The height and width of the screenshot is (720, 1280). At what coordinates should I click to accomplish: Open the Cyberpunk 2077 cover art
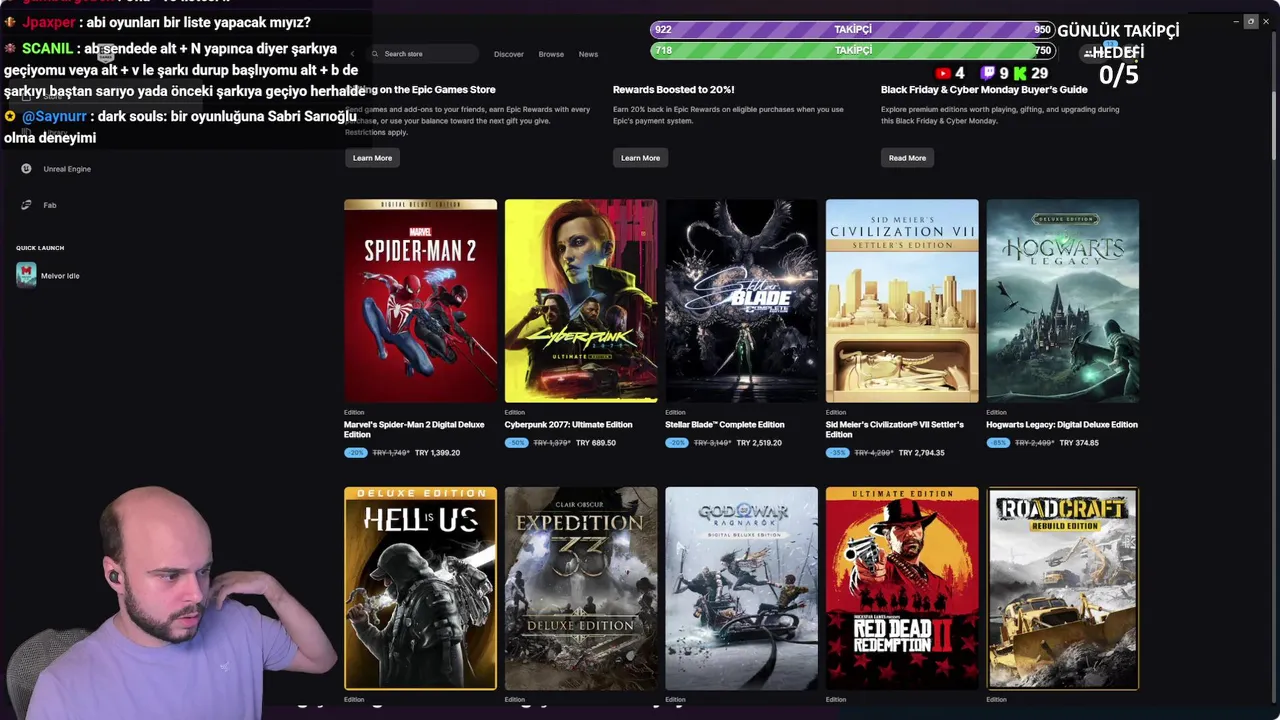[x=581, y=301]
